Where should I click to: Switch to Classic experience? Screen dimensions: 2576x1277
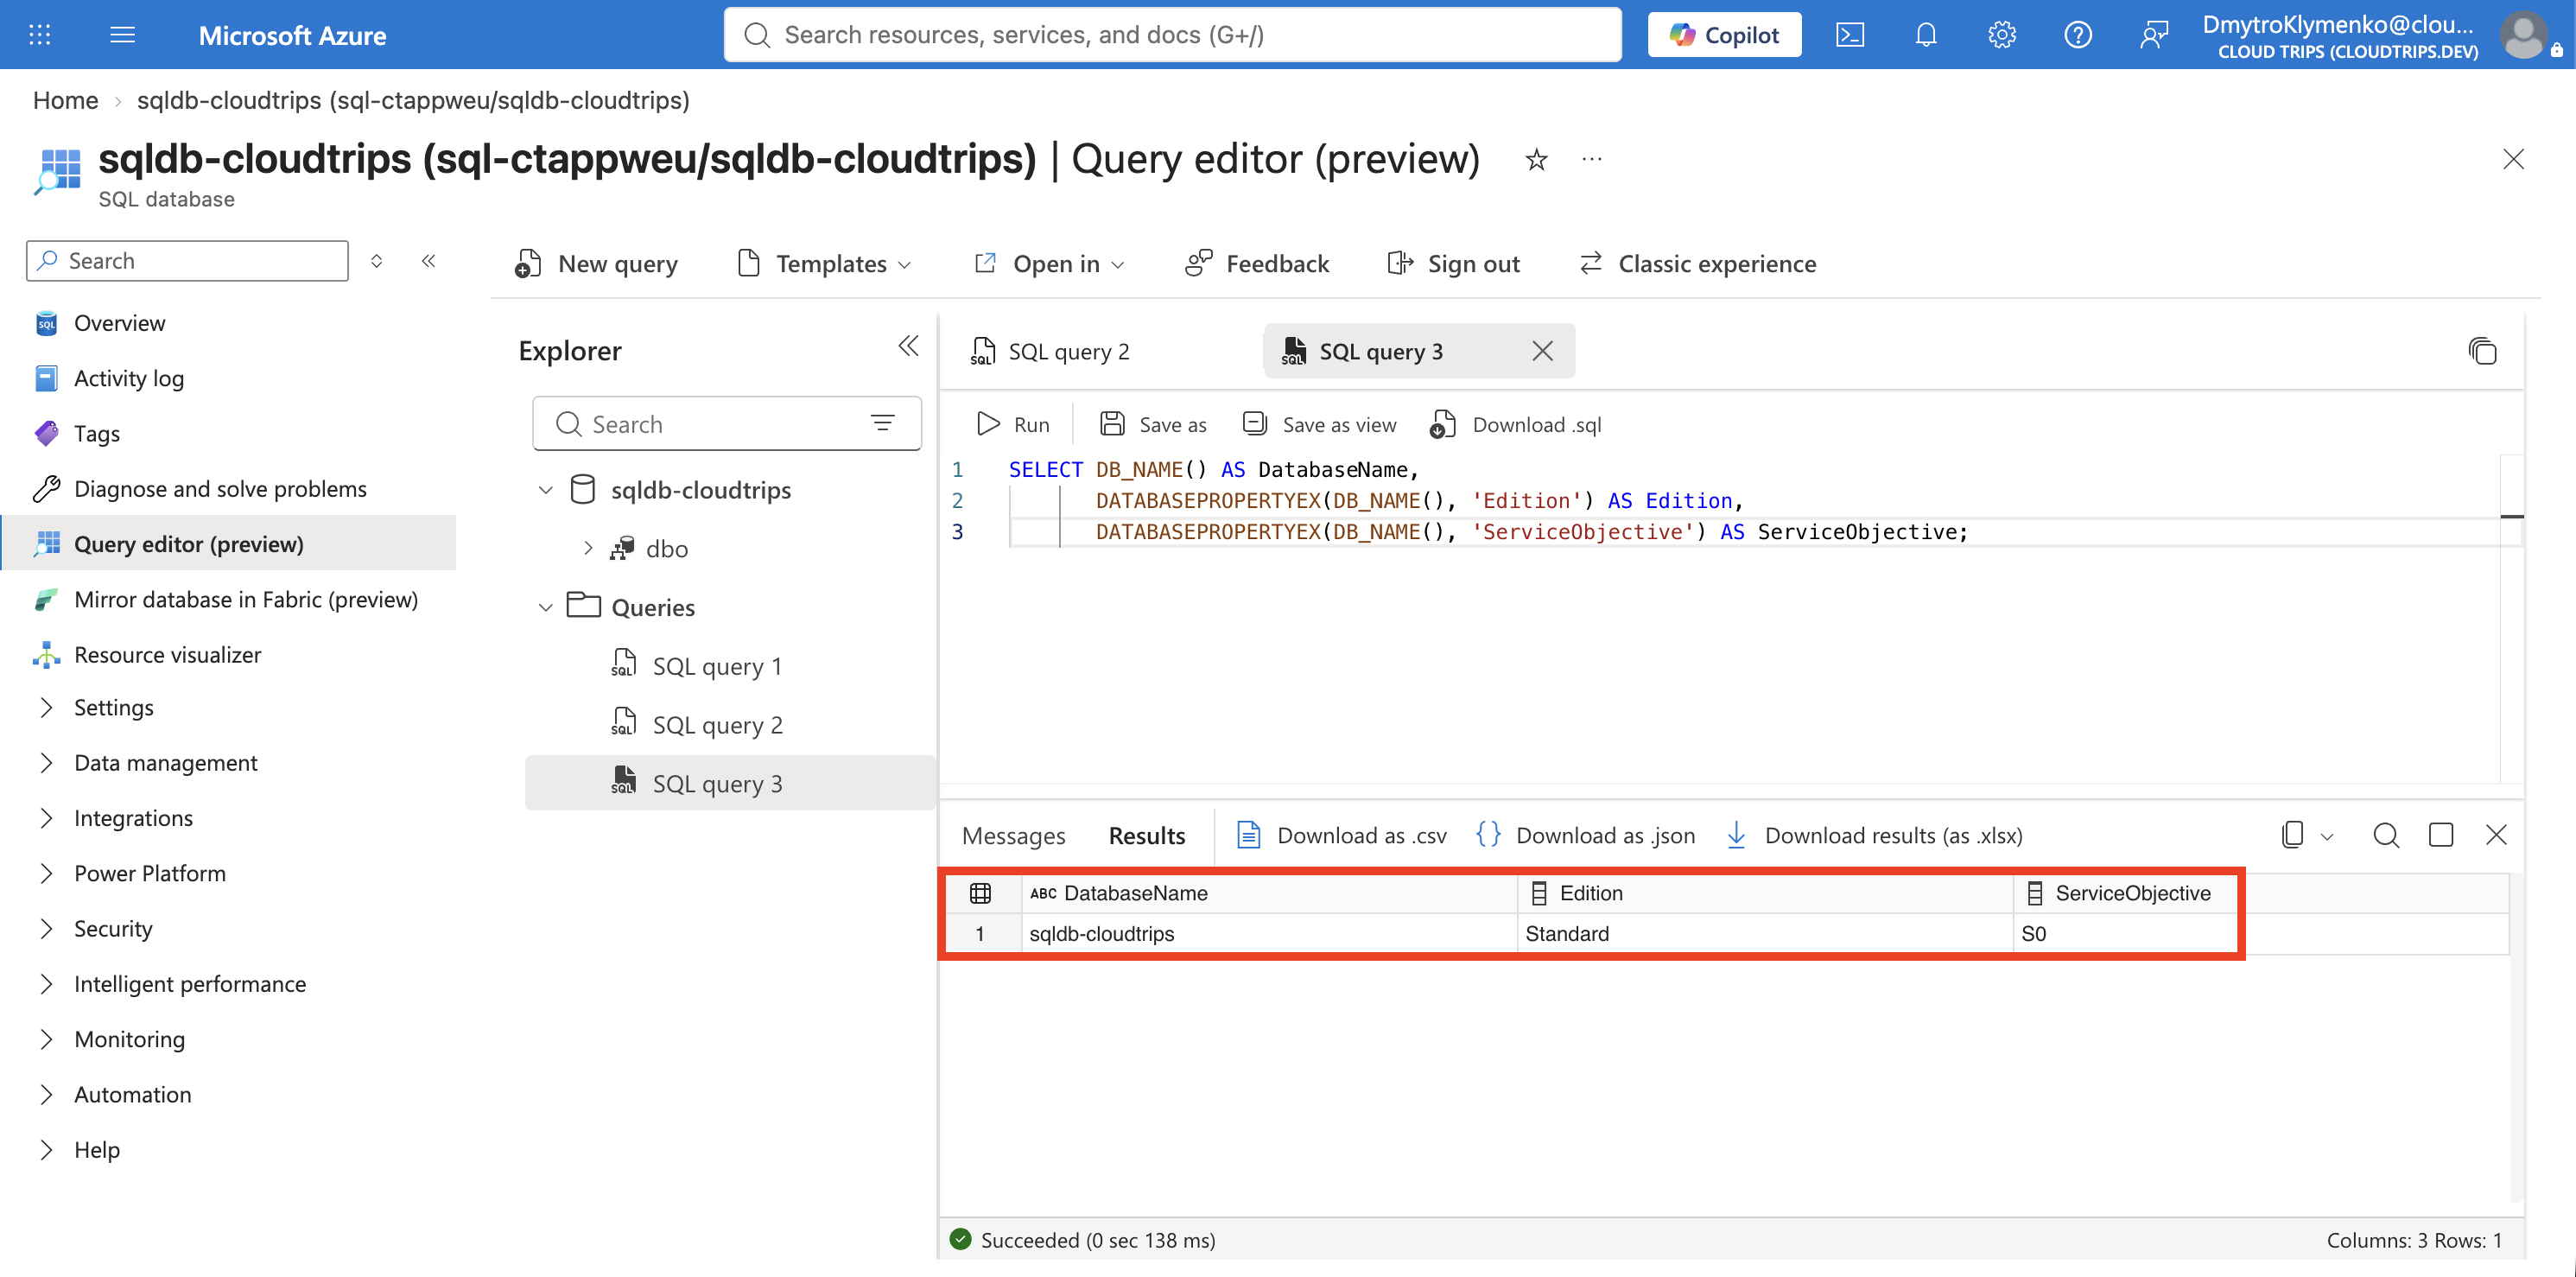point(1697,264)
